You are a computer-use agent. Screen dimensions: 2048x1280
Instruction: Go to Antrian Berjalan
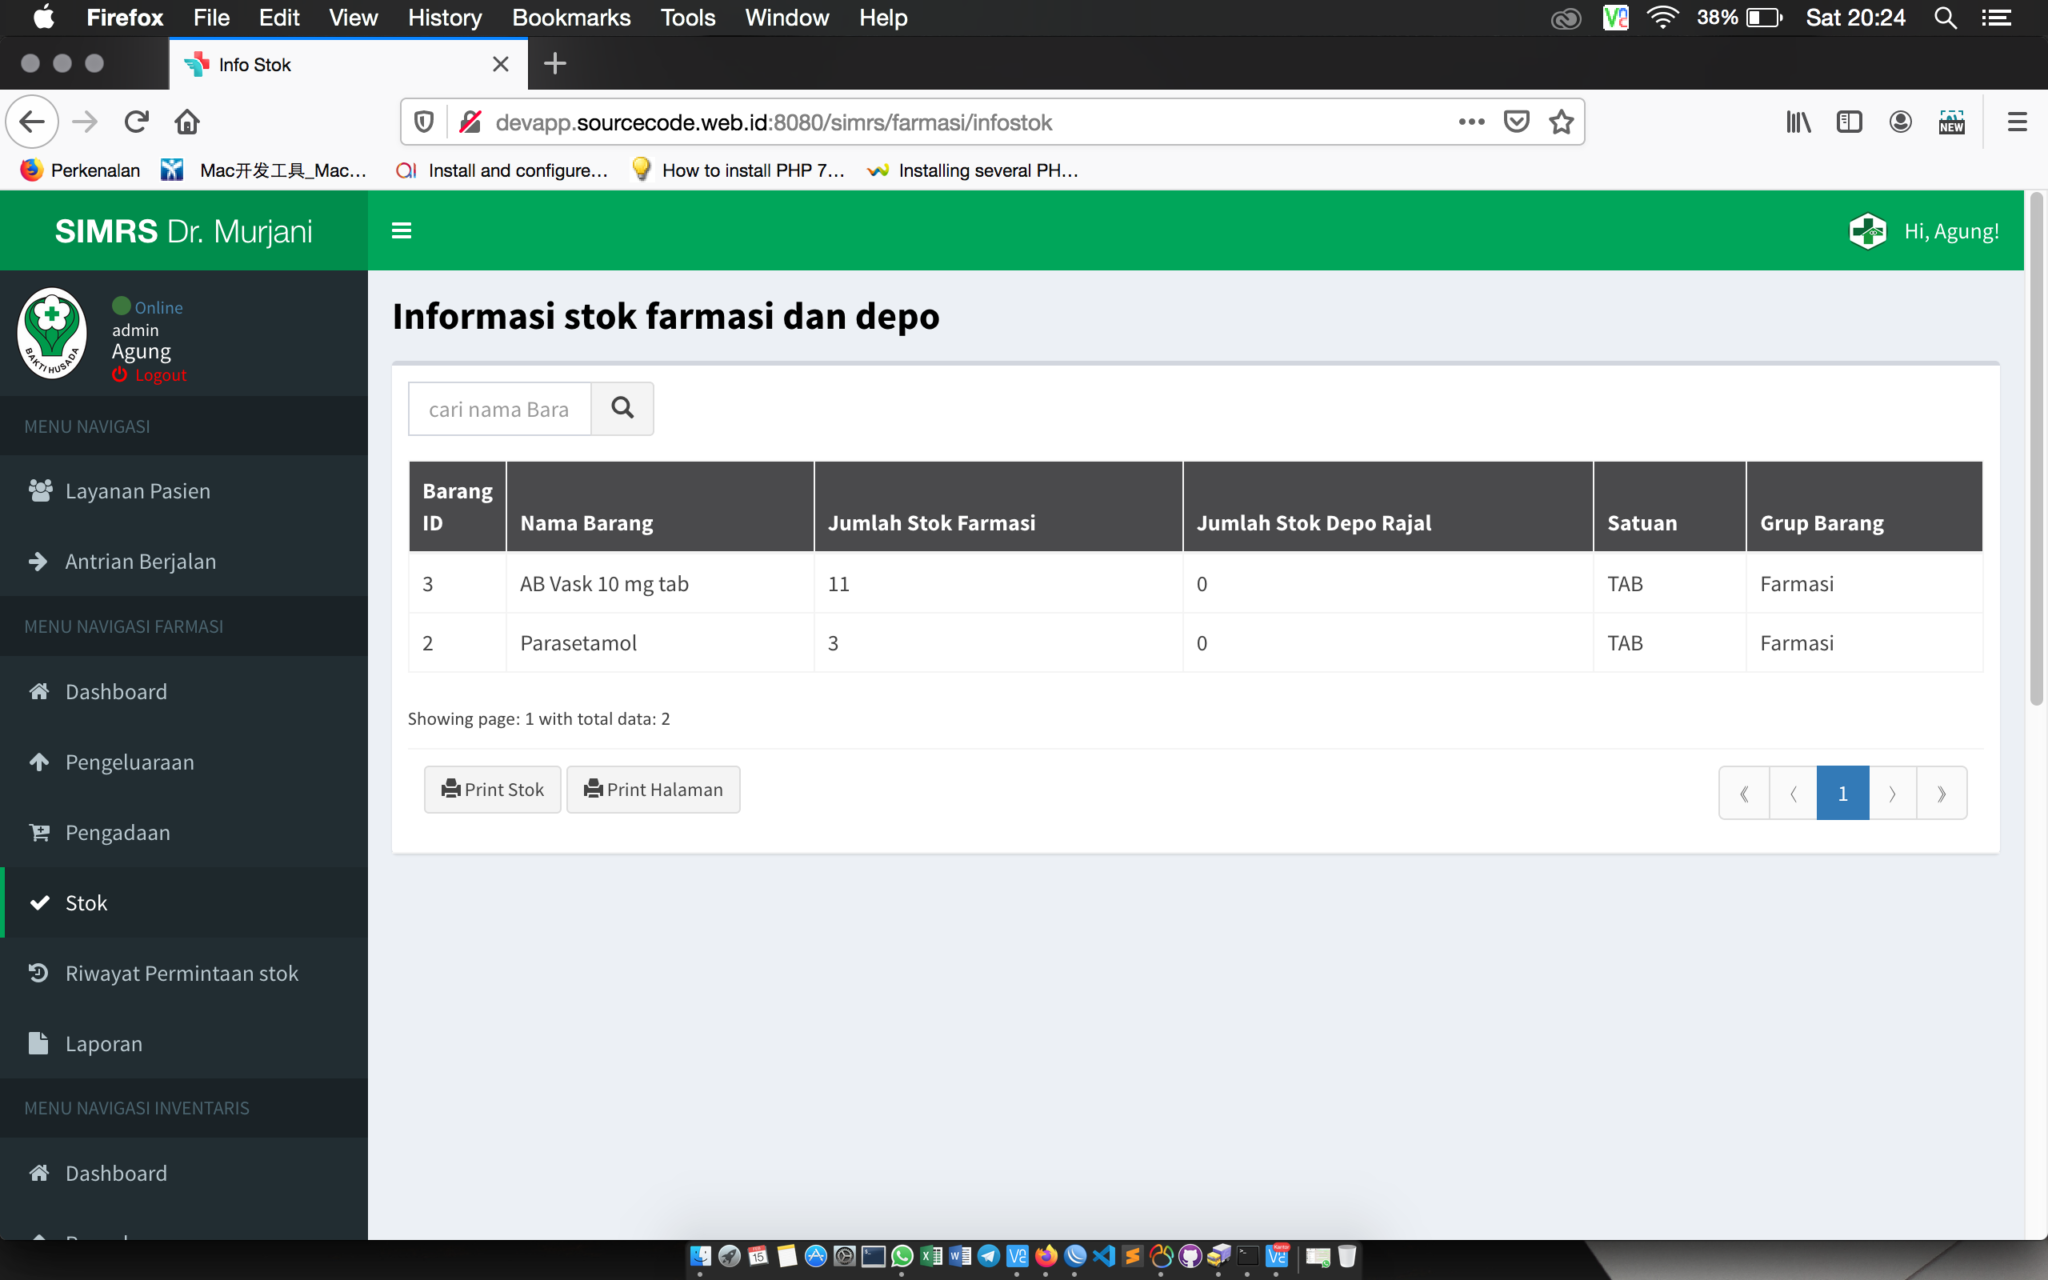[x=140, y=561]
